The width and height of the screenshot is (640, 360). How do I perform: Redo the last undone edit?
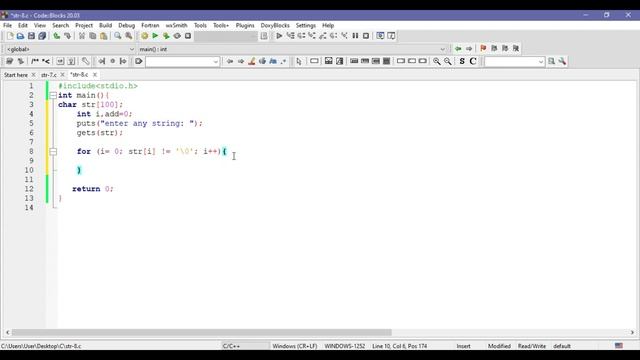coord(67,36)
